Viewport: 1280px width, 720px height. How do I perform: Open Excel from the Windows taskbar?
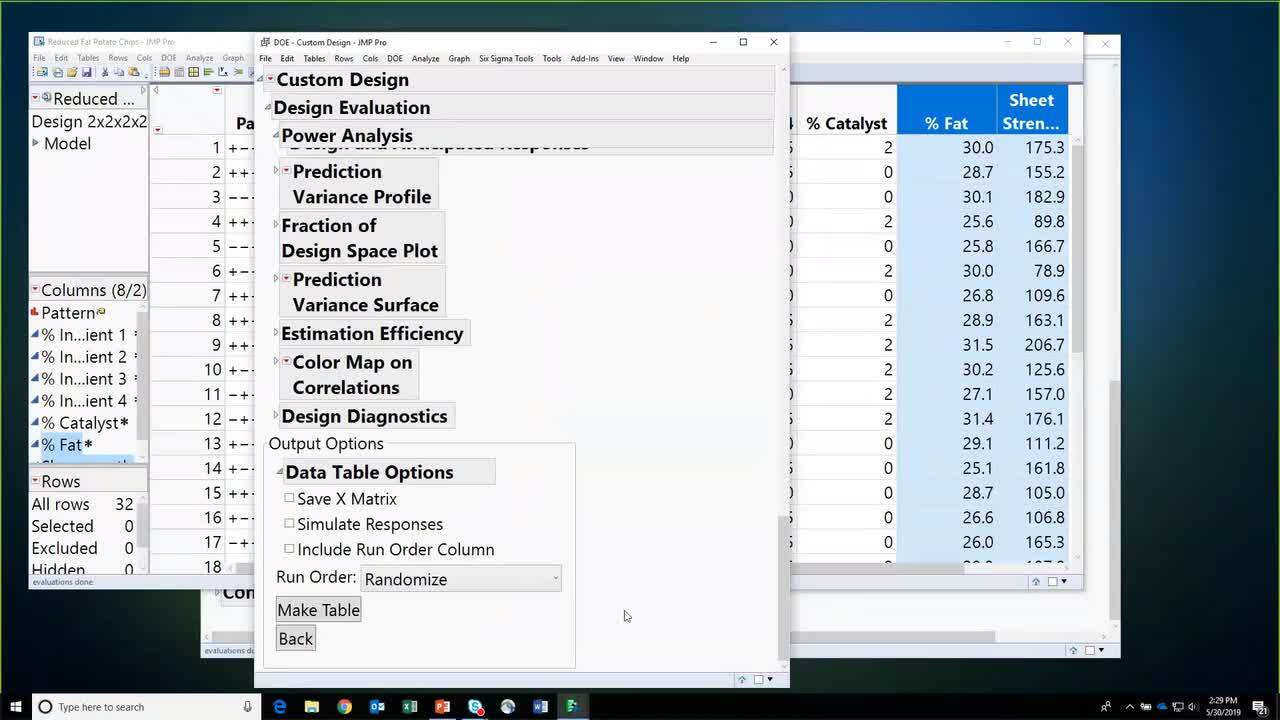click(410, 707)
